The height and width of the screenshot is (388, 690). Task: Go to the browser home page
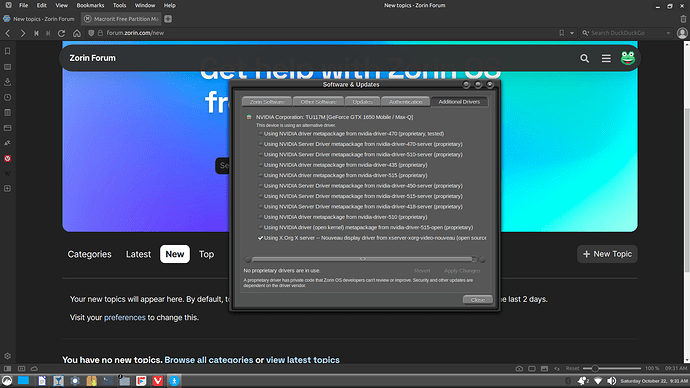point(77,33)
